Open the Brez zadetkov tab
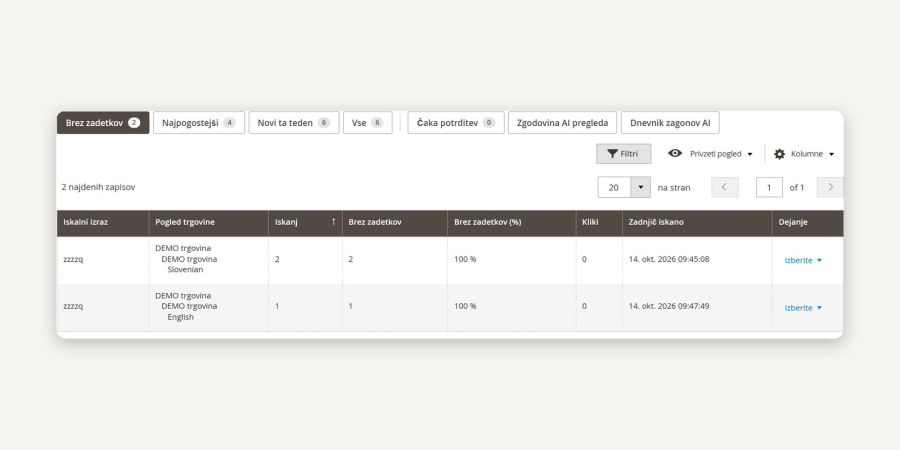 (x=103, y=123)
